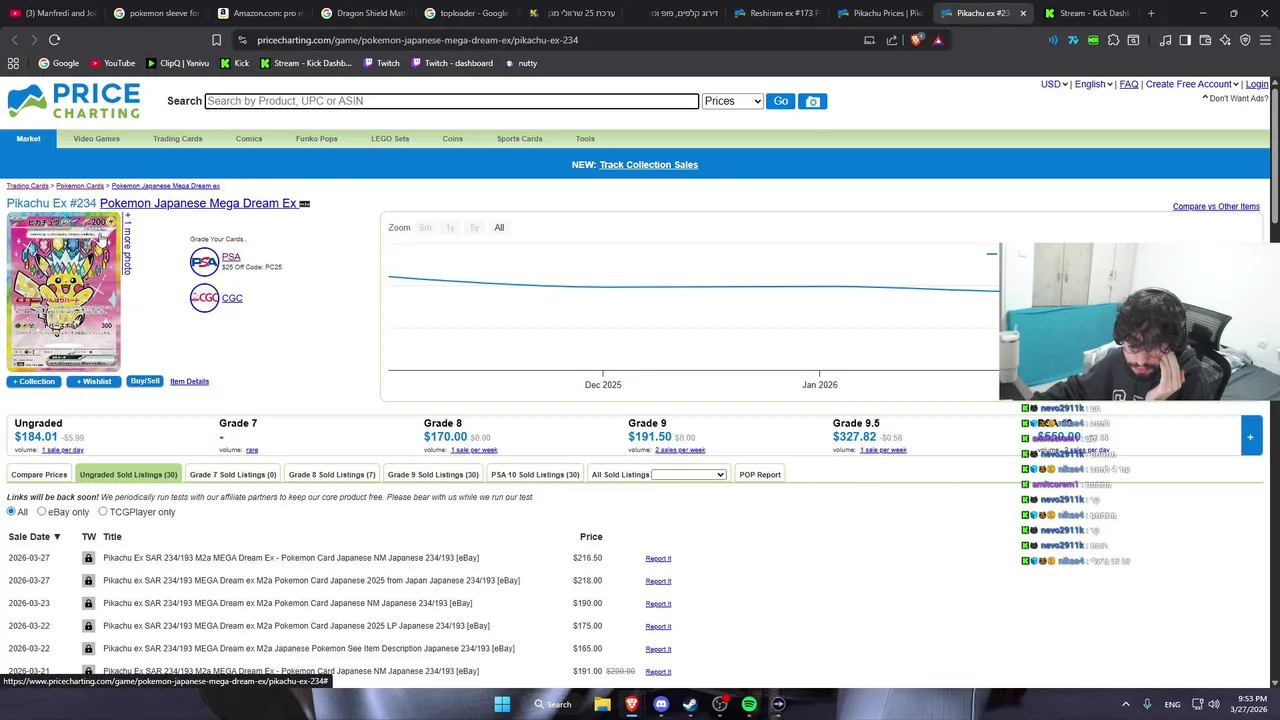
Task: Click the + Wishlist button
Action: [94, 382]
